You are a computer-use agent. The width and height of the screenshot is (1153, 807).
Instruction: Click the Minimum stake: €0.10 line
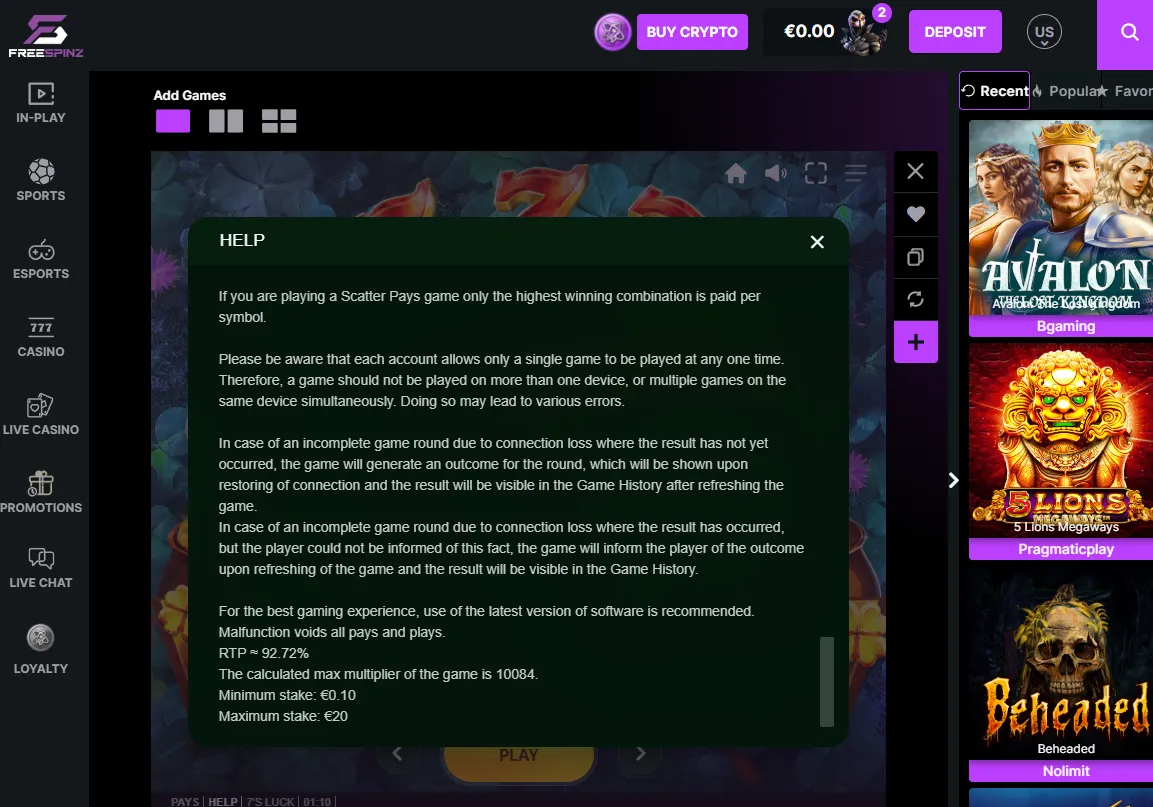click(x=287, y=695)
